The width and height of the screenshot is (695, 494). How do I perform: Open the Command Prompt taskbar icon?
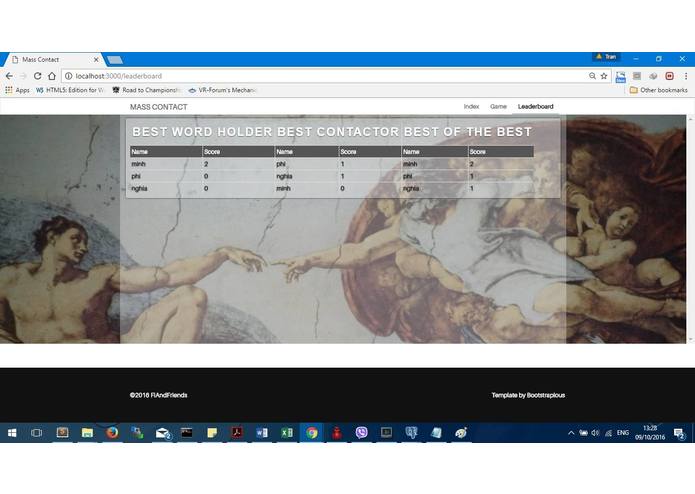click(x=187, y=432)
